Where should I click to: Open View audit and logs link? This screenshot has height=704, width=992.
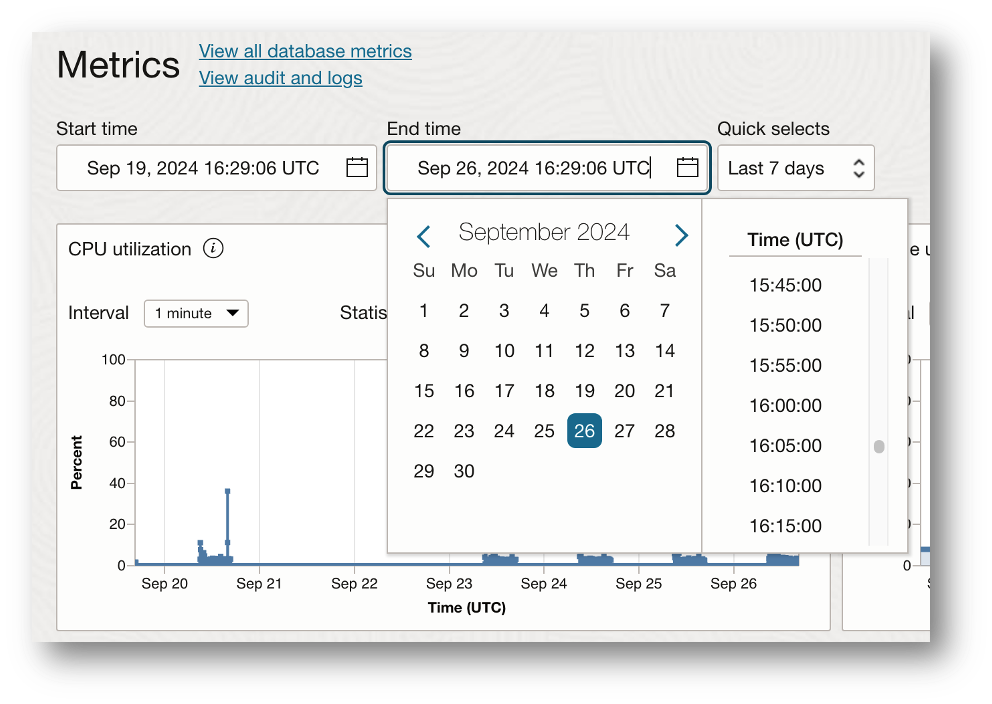click(x=280, y=78)
